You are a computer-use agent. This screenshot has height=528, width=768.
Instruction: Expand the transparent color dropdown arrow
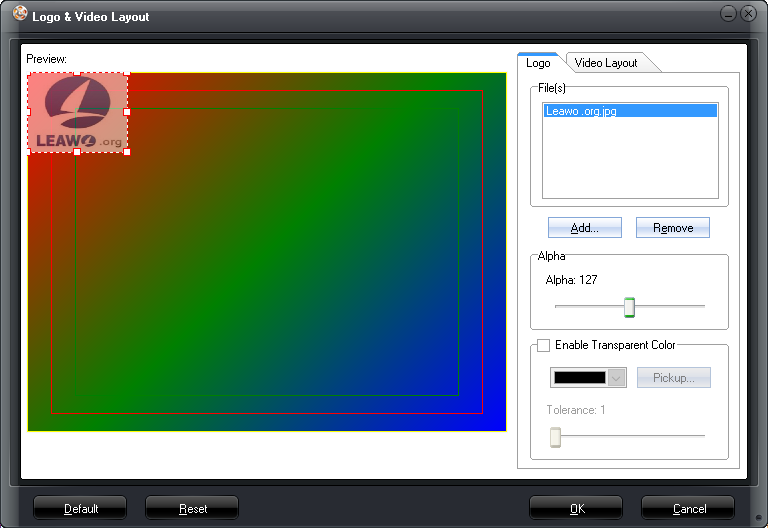[617, 378]
